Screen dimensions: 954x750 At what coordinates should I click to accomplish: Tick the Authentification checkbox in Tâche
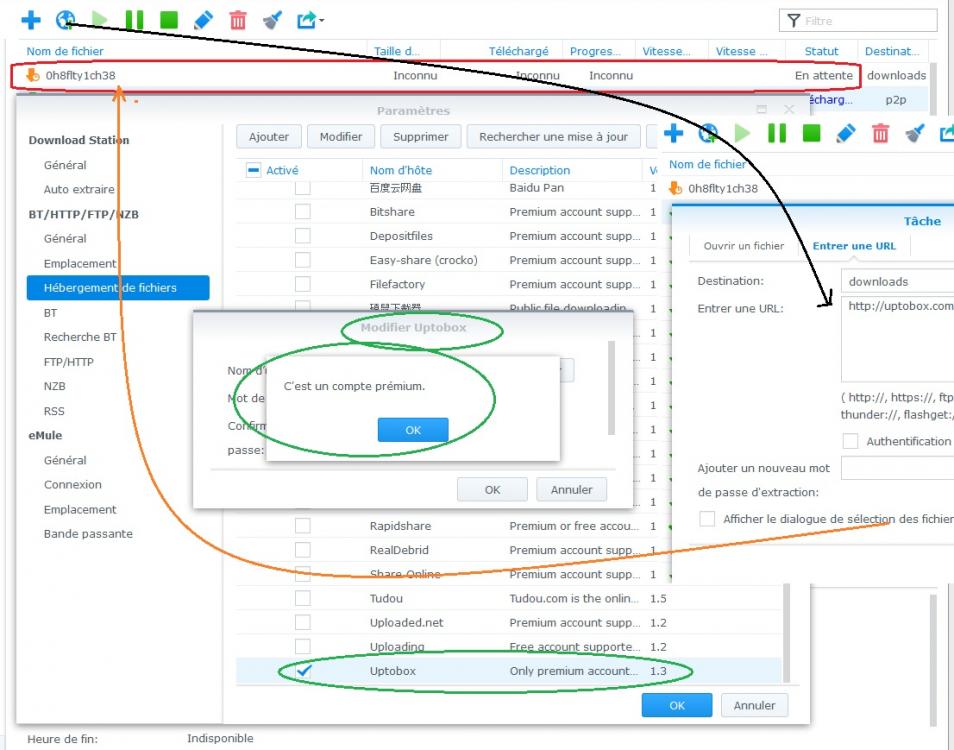point(850,441)
